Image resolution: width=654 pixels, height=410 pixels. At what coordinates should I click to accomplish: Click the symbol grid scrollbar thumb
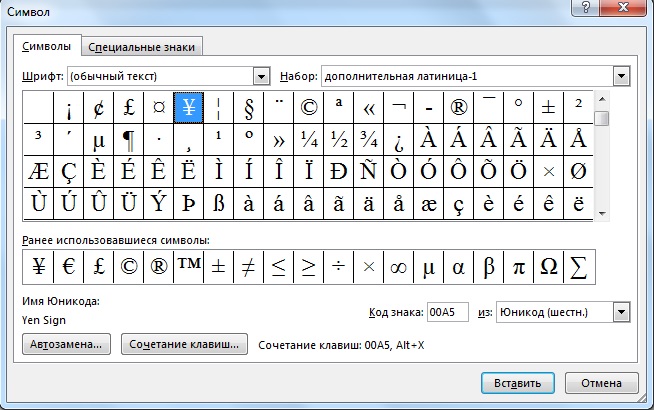[602, 118]
